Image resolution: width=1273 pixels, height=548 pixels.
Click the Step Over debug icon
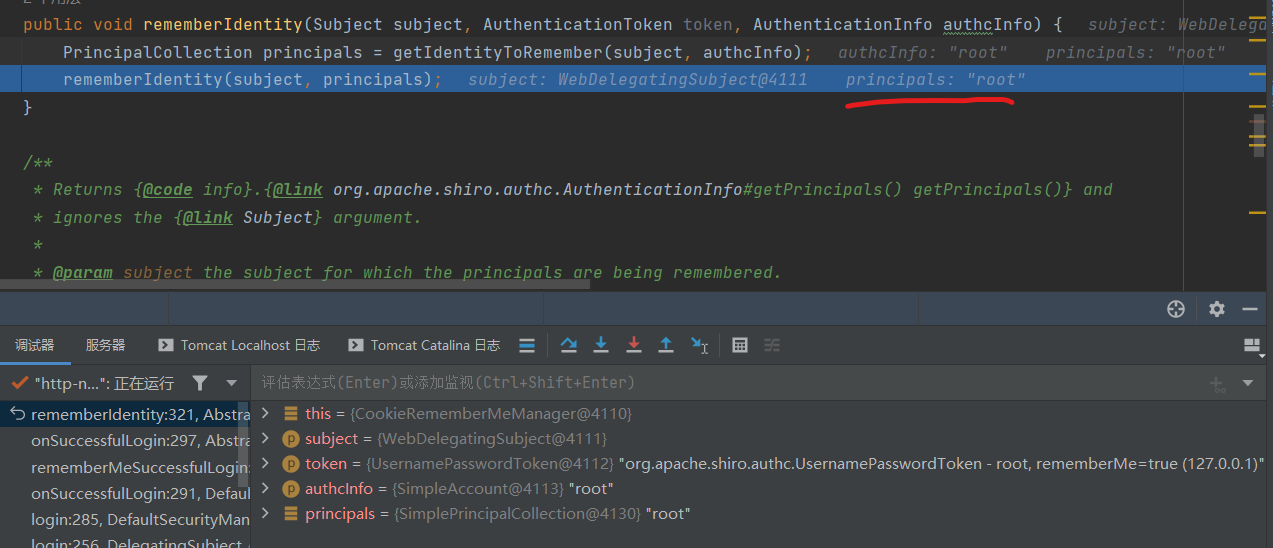(569, 345)
